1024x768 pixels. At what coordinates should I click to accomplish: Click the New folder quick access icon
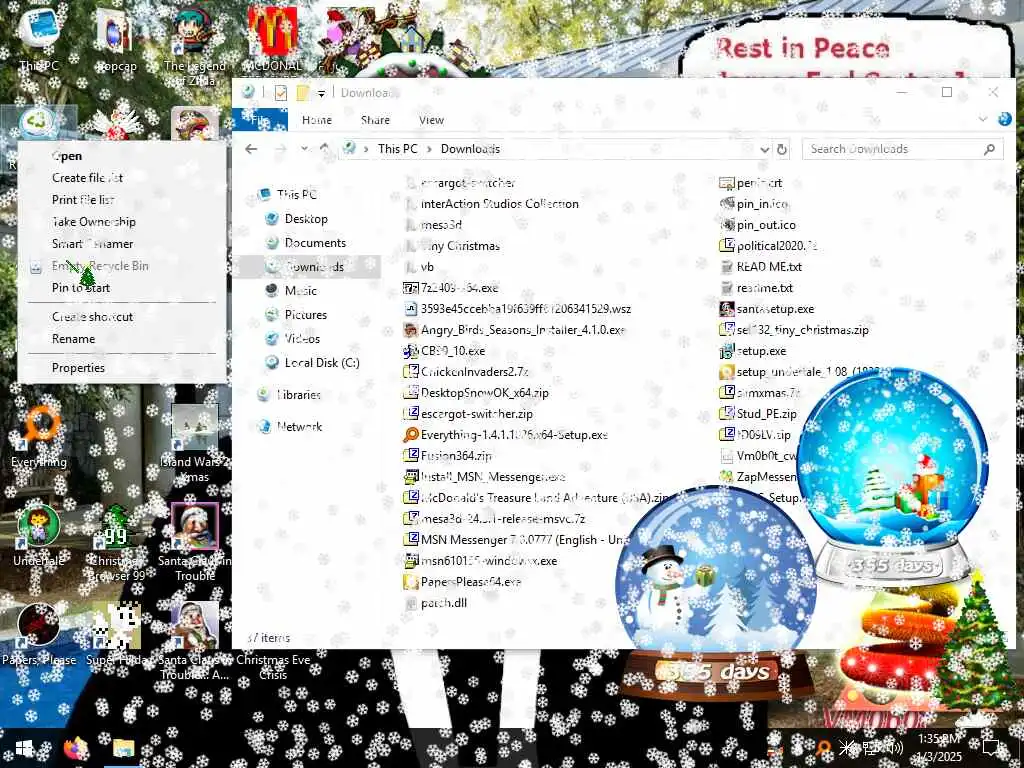(x=302, y=93)
